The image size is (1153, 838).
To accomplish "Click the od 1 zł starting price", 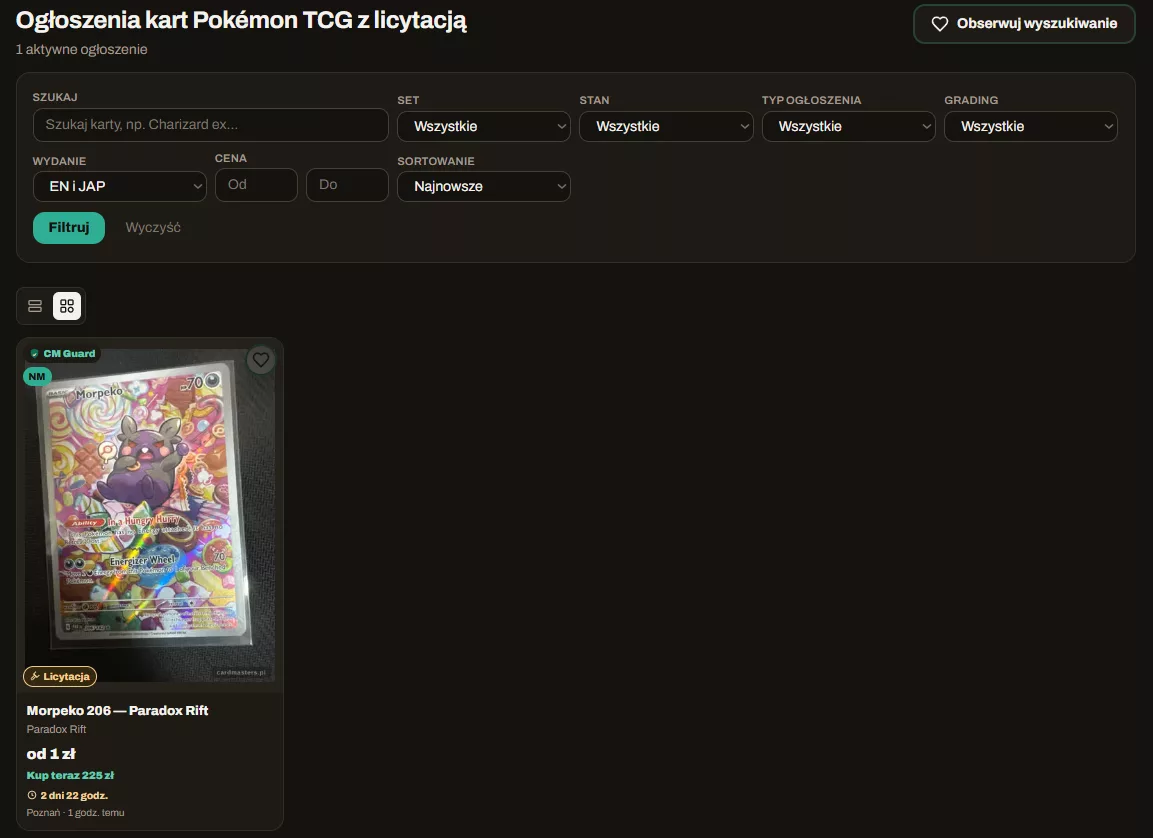I will click(51, 754).
